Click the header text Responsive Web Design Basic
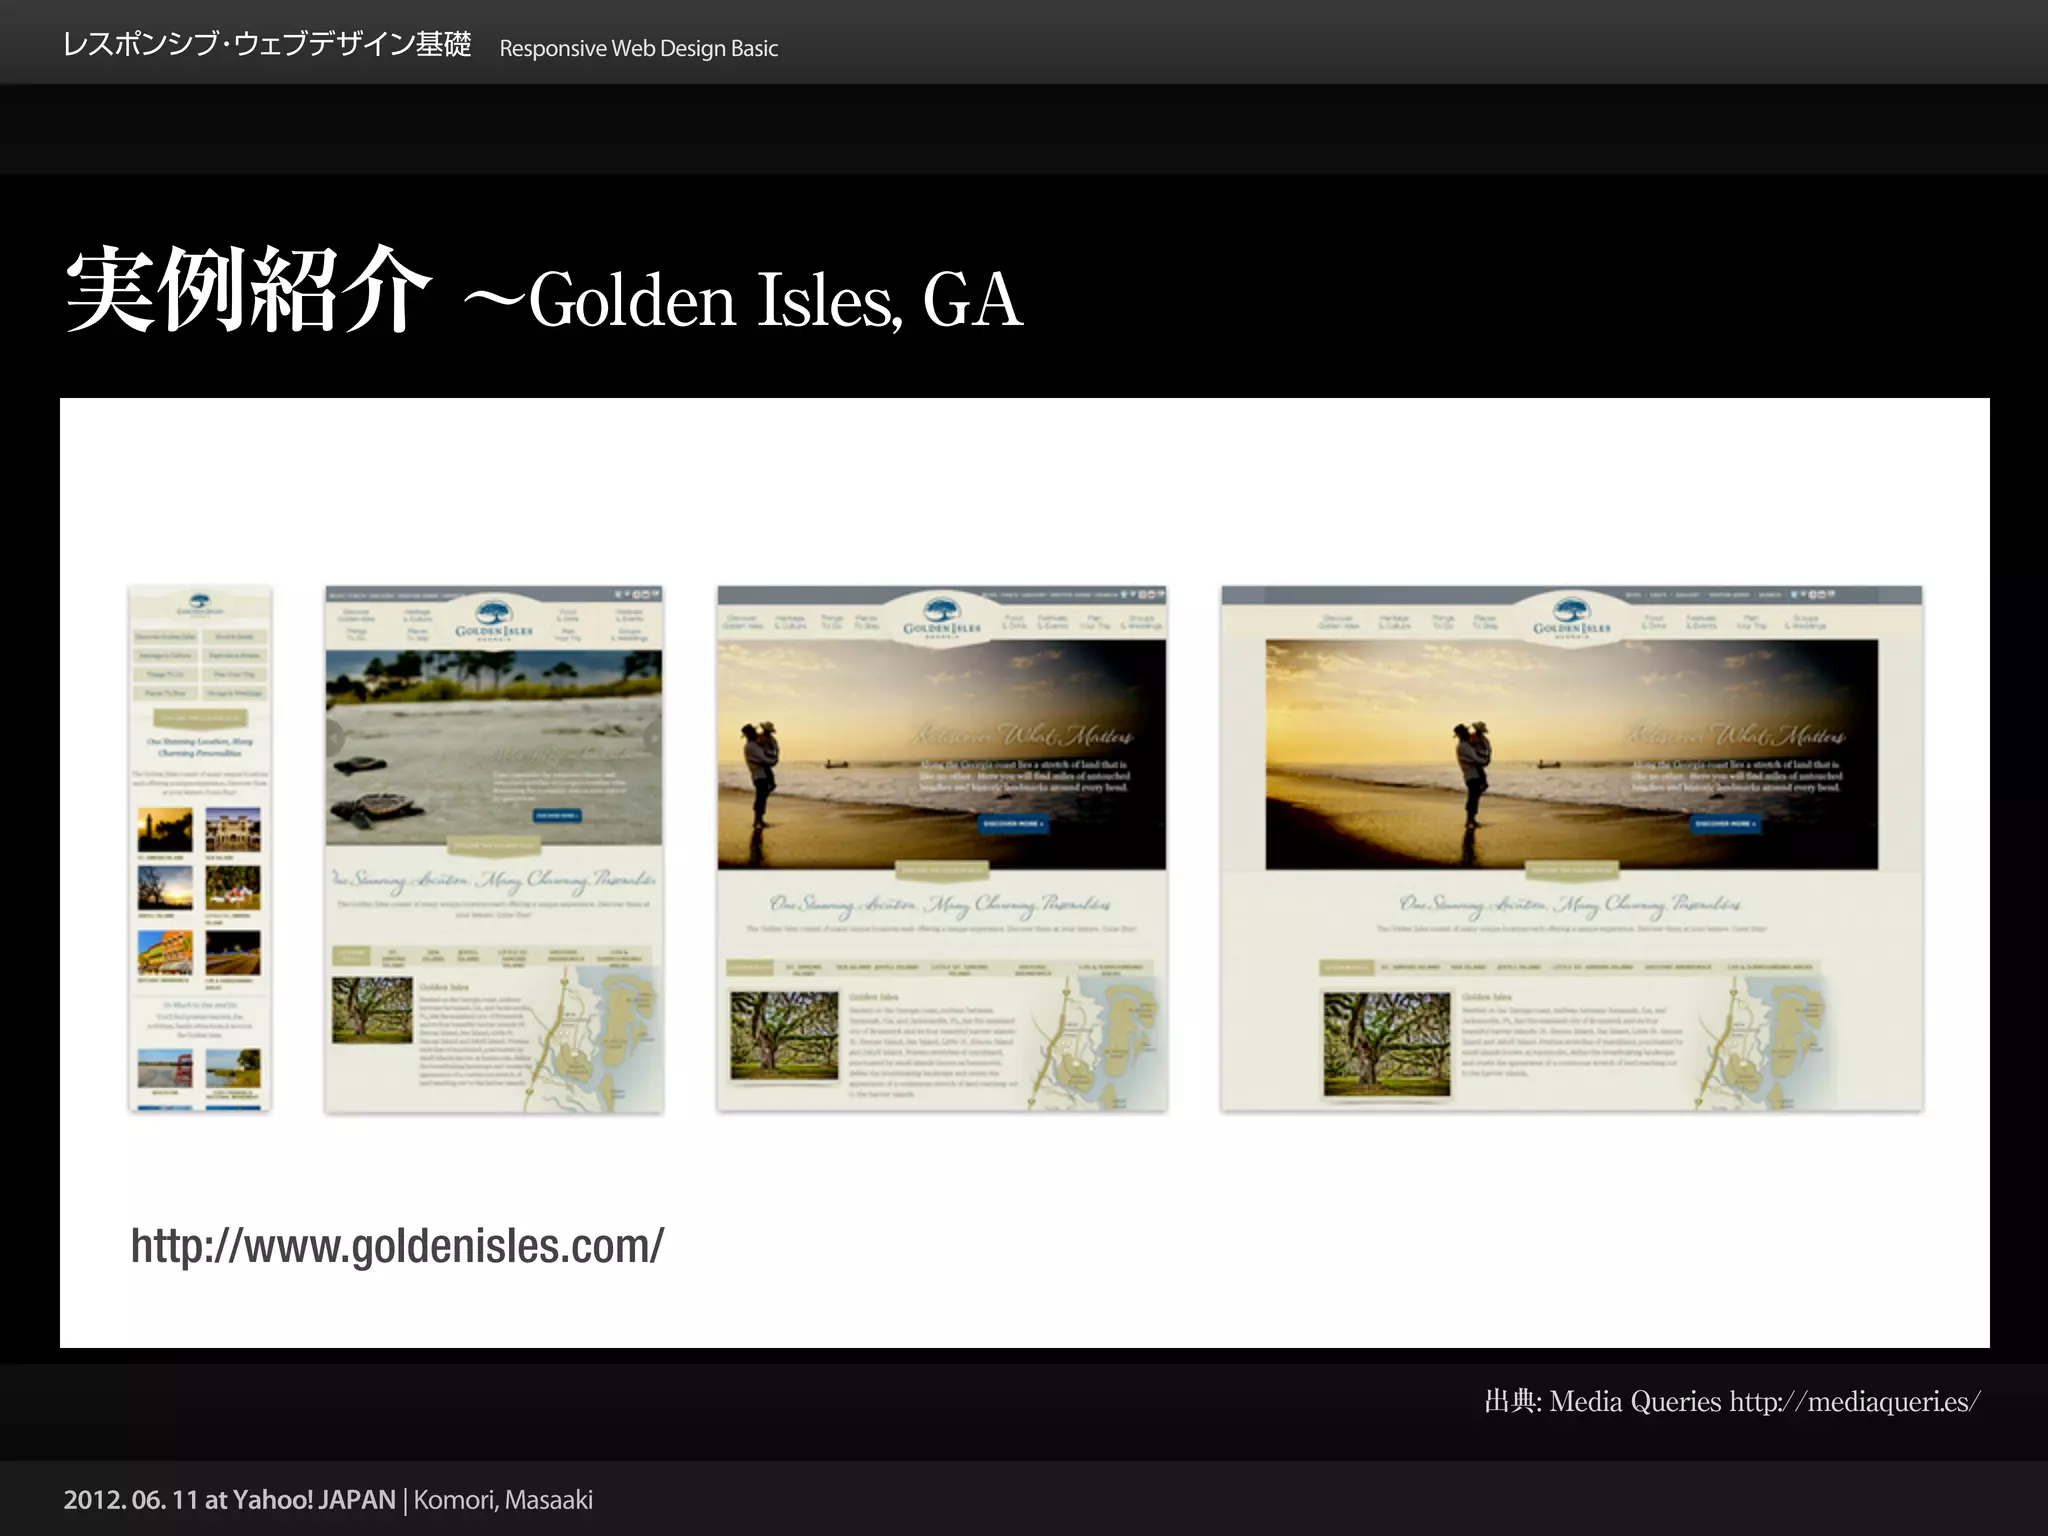This screenshot has width=2048, height=1536. point(638,48)
